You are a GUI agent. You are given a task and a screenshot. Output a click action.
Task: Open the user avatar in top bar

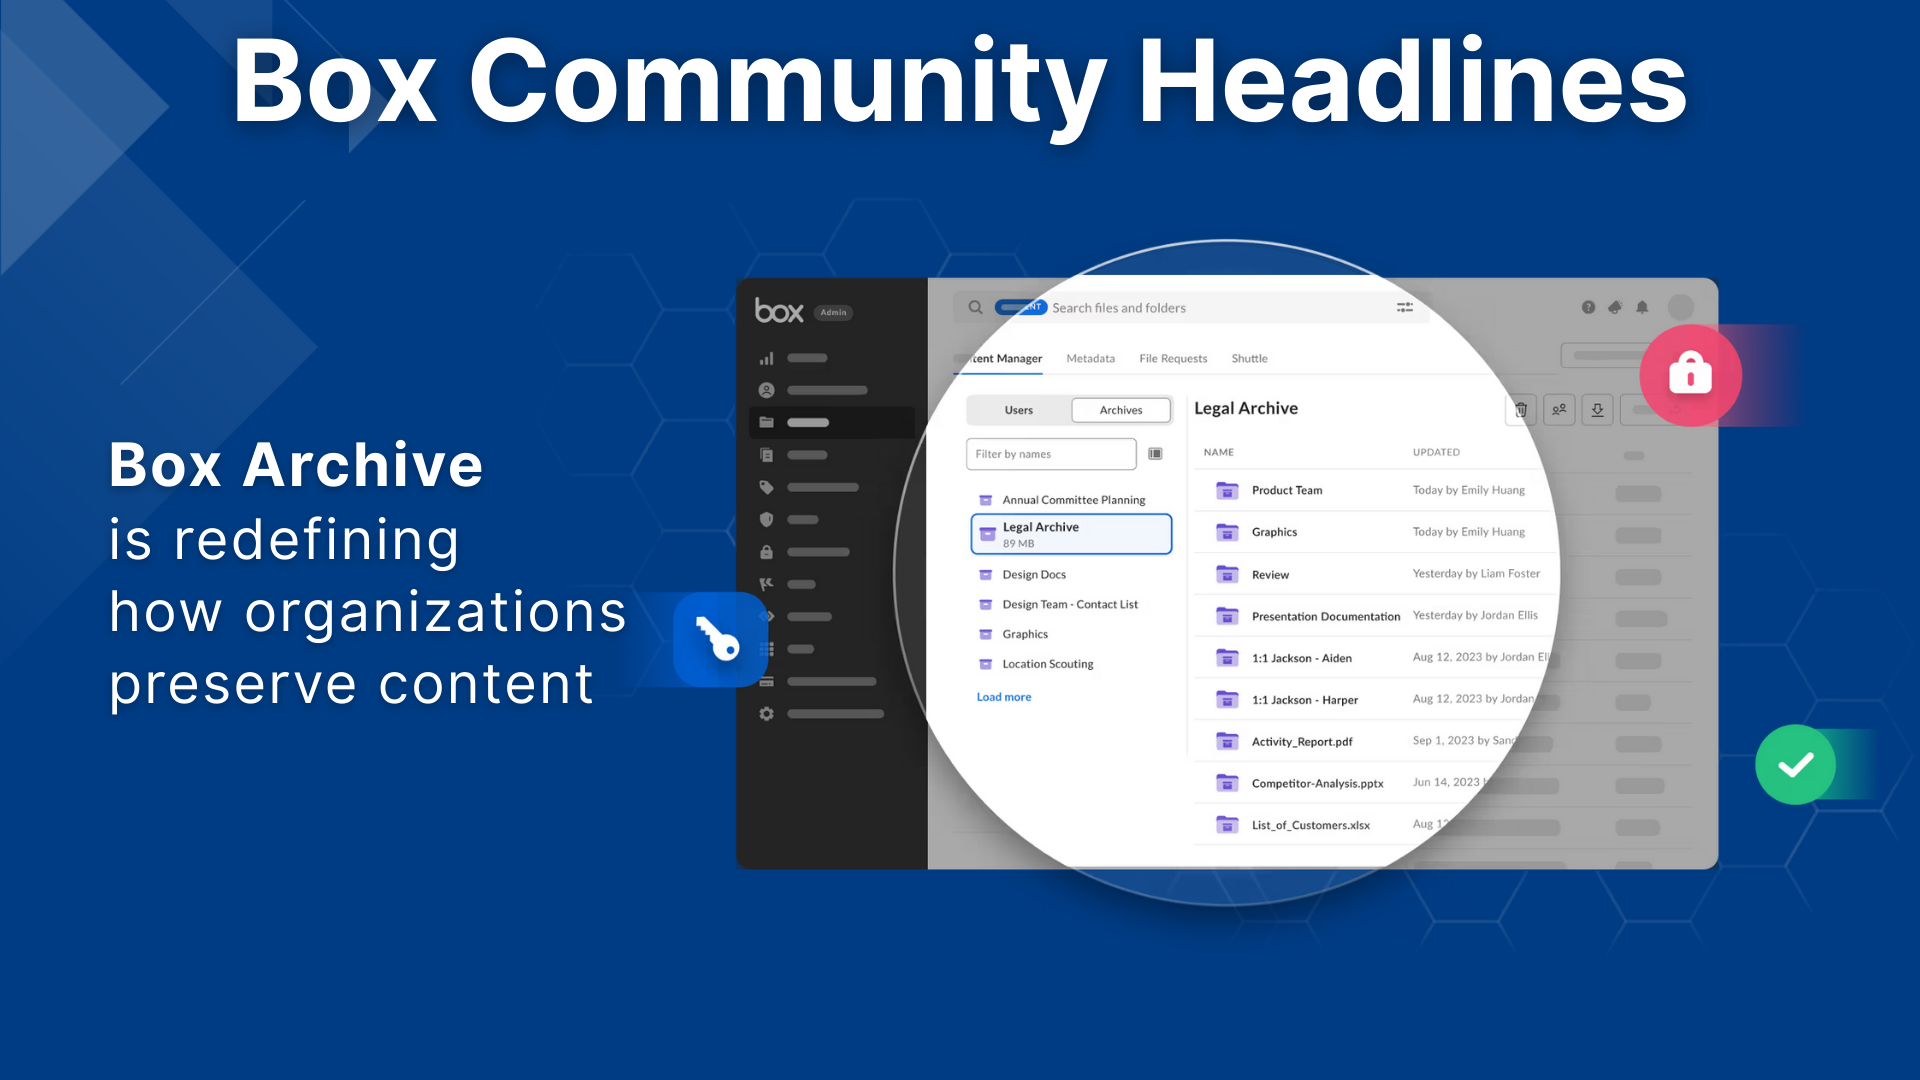coord(1681,307)
